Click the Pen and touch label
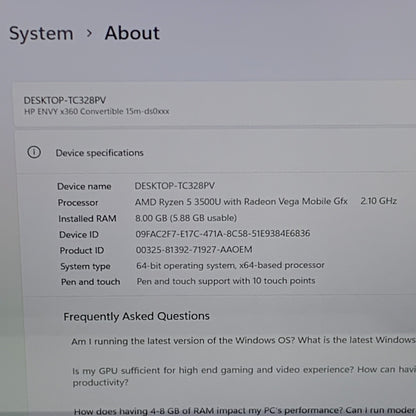Viewport: 416px width, 416px height. click(x=90, y=282)
